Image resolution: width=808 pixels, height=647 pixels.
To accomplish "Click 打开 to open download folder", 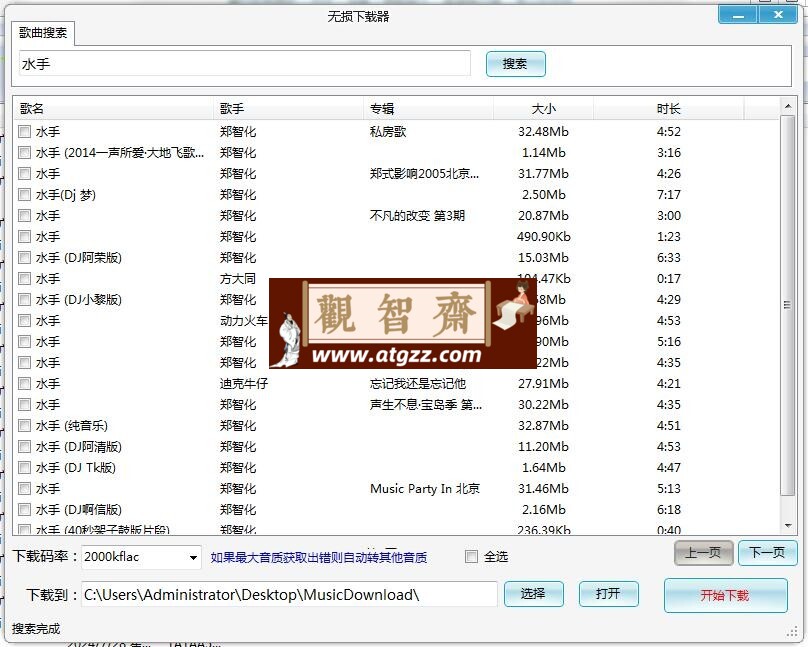I will (609, 594).
